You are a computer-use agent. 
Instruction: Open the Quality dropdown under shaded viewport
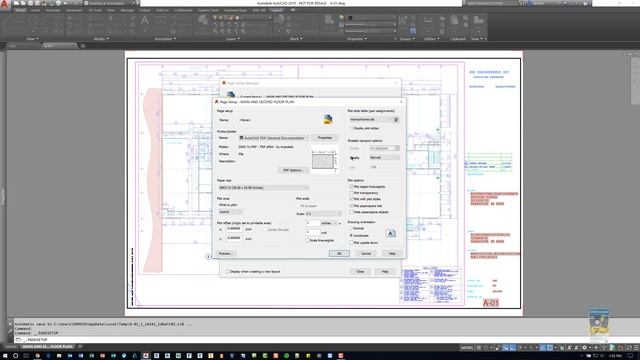384,158
